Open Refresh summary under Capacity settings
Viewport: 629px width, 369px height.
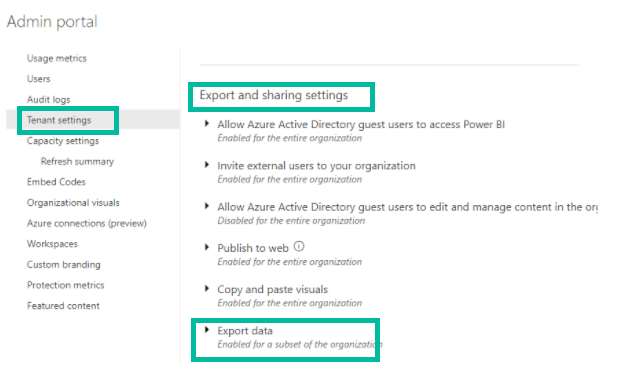(77, 161)
